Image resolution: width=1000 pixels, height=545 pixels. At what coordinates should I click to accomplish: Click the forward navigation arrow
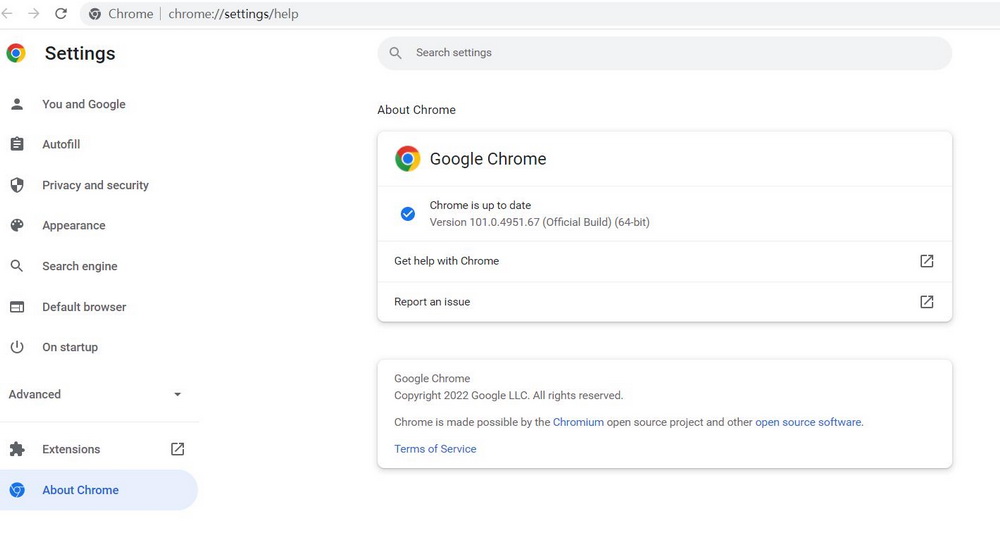pos(34,14)
